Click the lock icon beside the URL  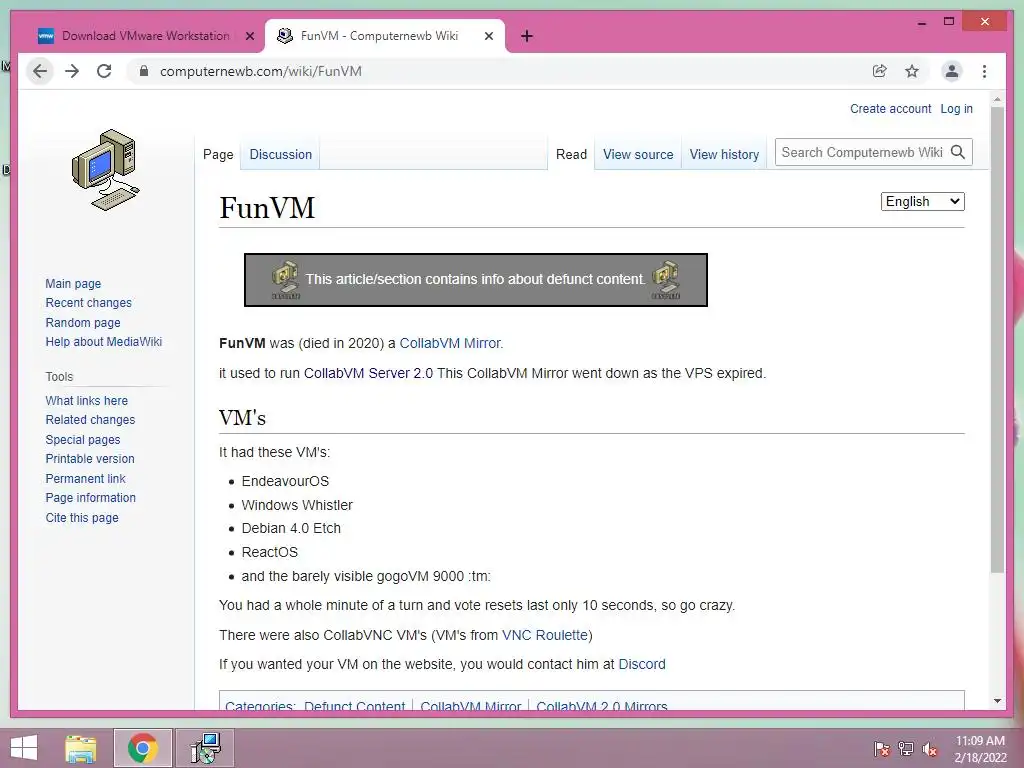(144, 71)
